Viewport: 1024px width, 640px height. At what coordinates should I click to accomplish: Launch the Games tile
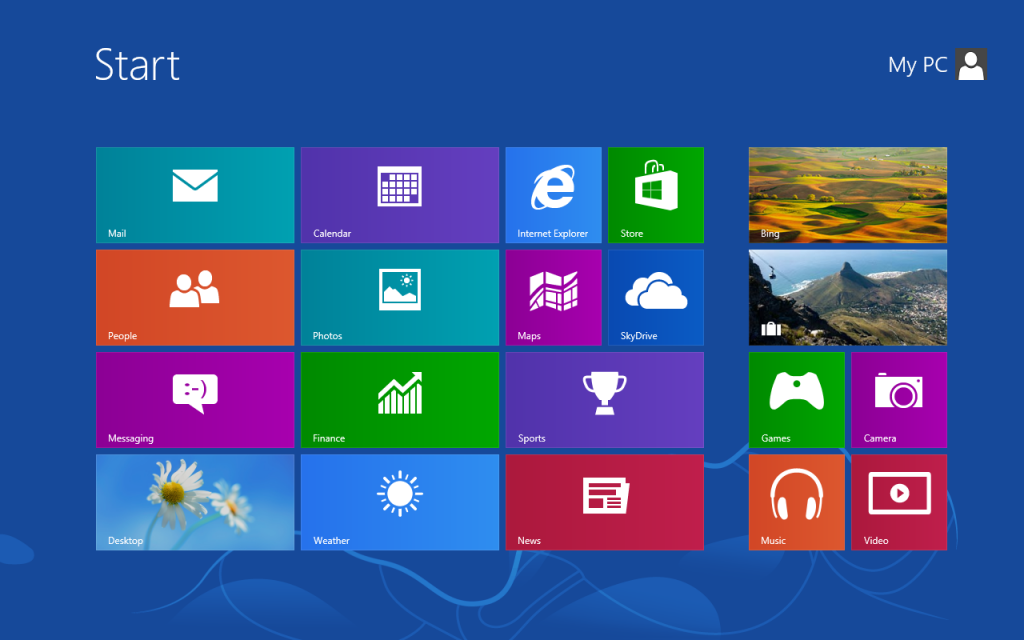click(x=796, y=399)
